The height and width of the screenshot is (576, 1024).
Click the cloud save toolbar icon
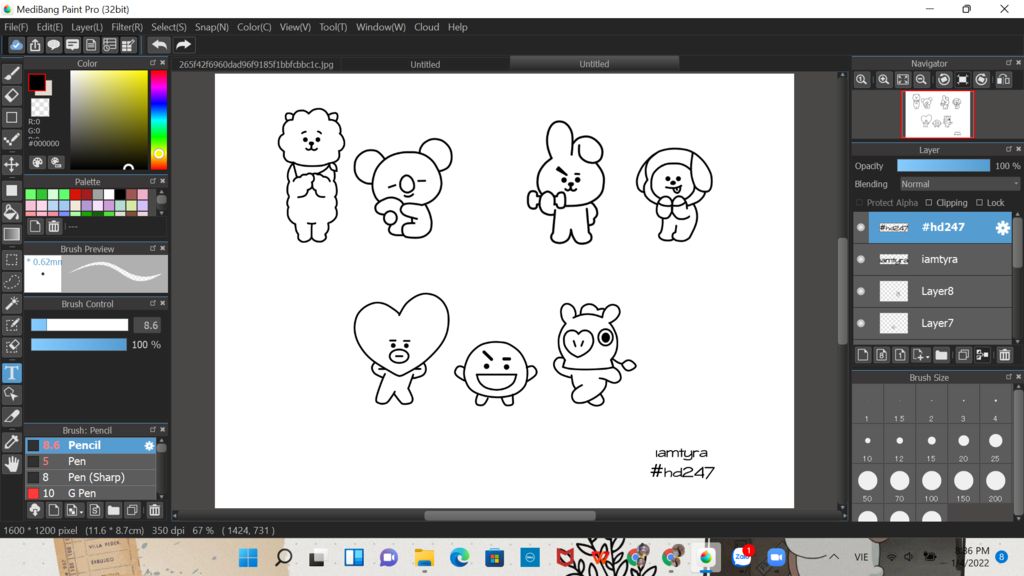16,44
